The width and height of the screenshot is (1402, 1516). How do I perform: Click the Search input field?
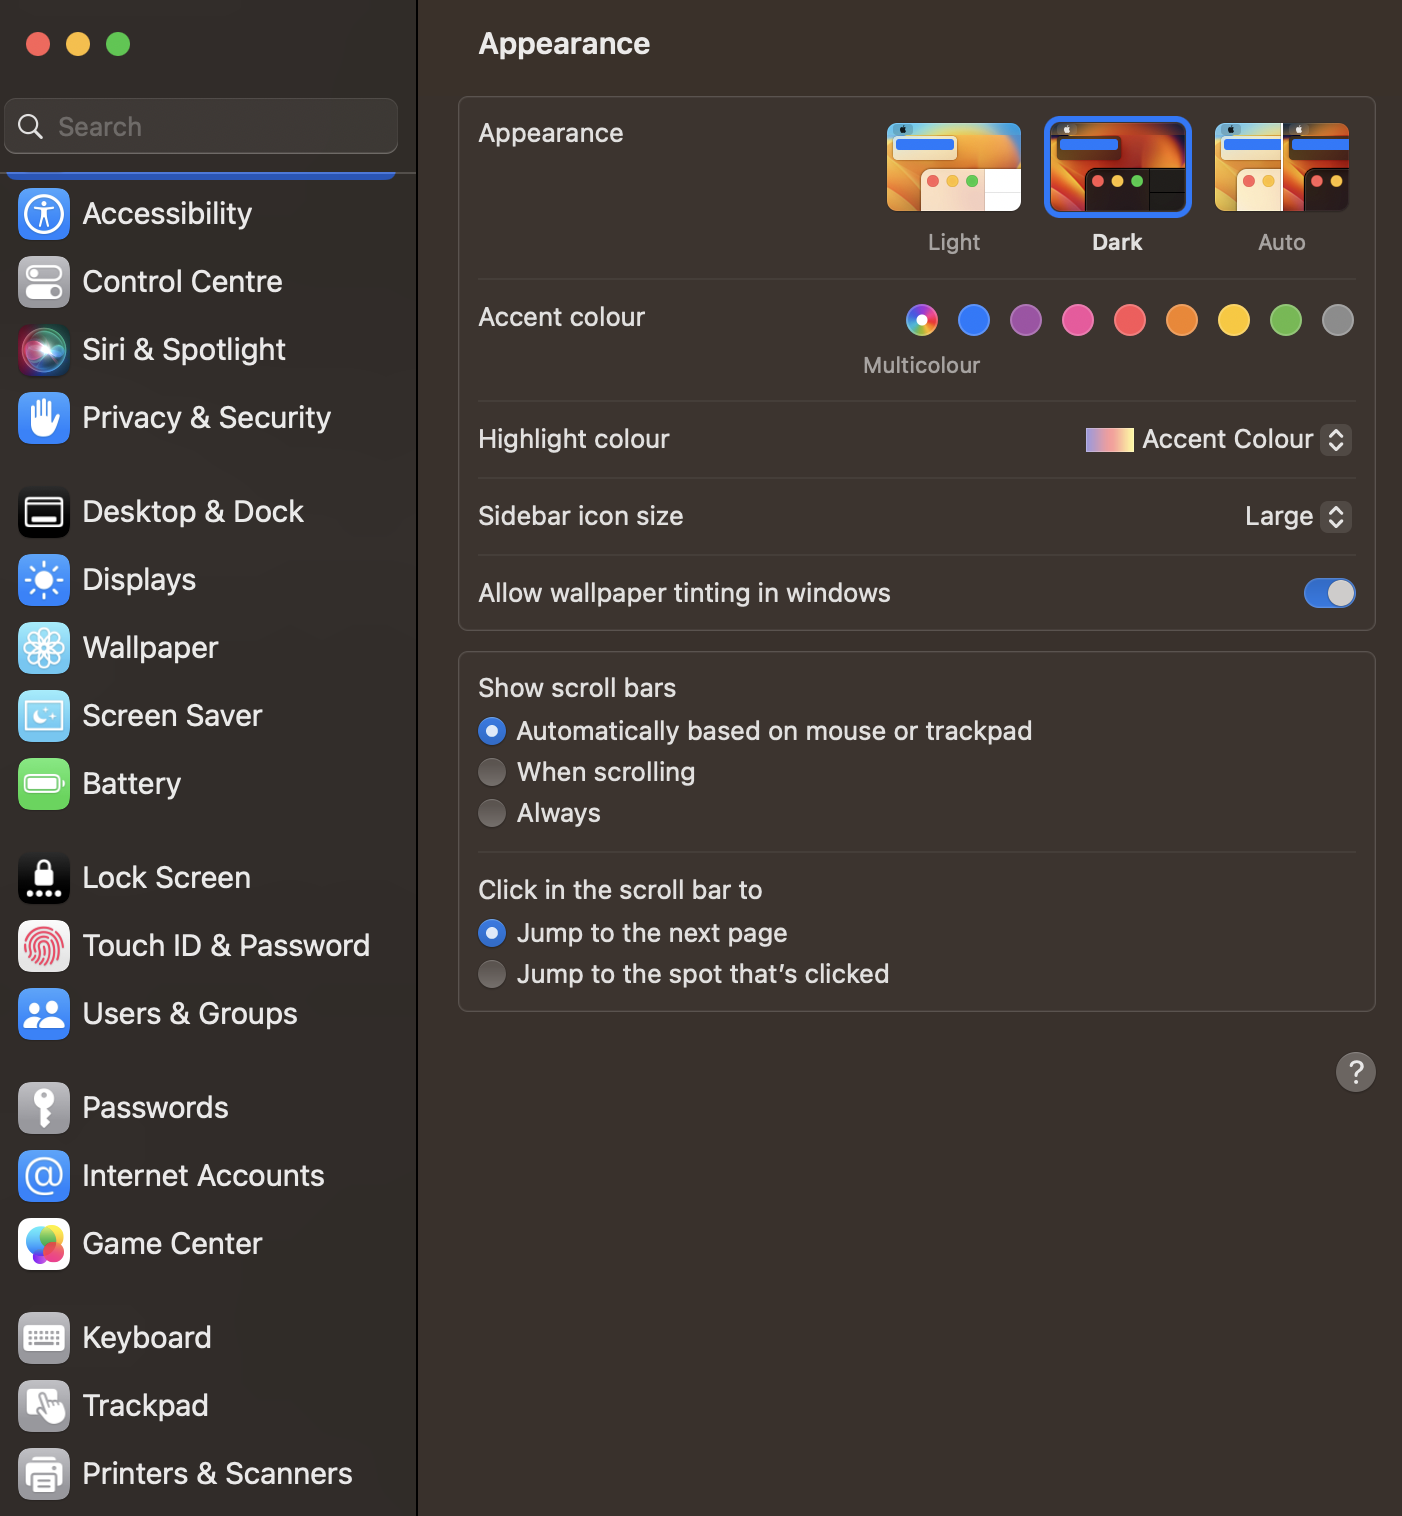(x=201, y=126)
